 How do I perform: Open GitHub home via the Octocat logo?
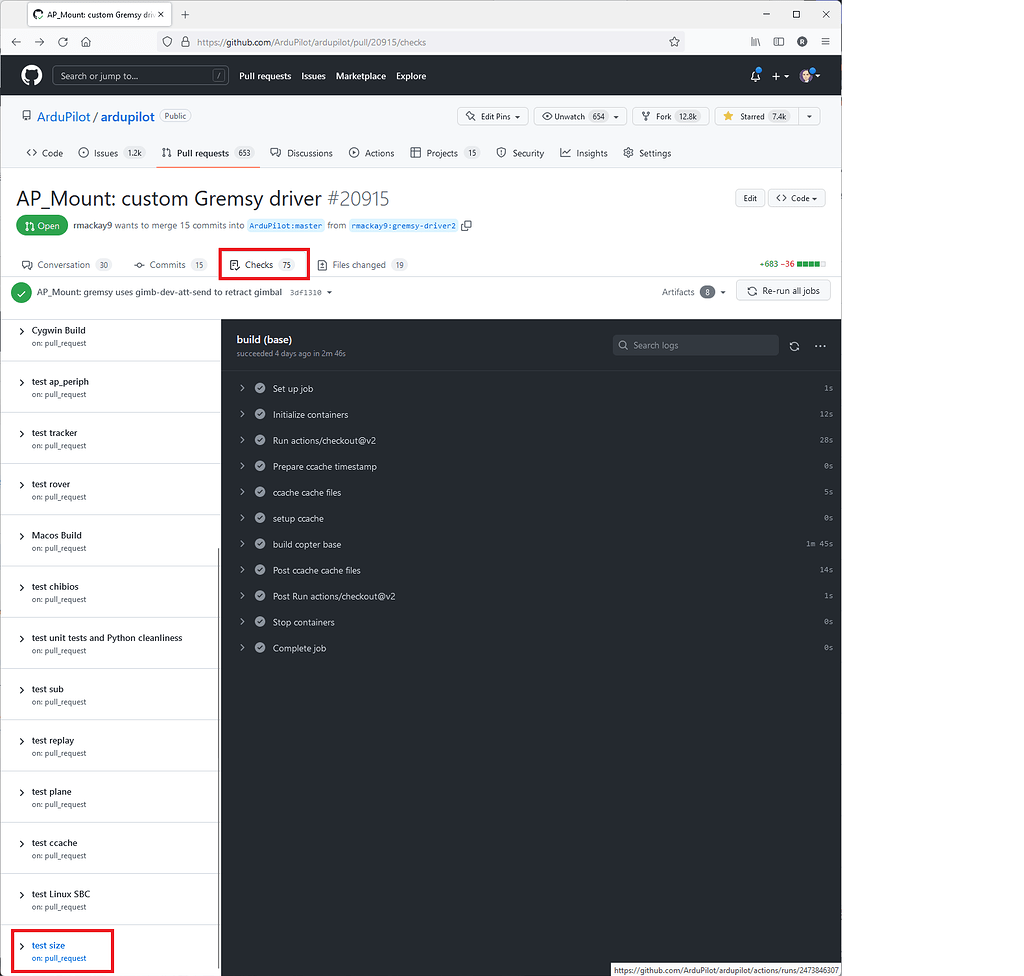click(x=30, y=75)
